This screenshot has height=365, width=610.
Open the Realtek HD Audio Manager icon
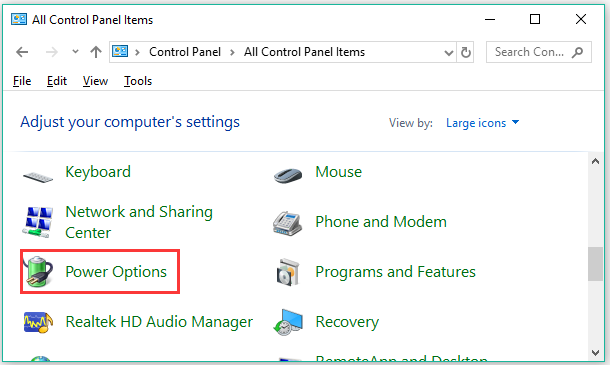[x=38, y=322]
